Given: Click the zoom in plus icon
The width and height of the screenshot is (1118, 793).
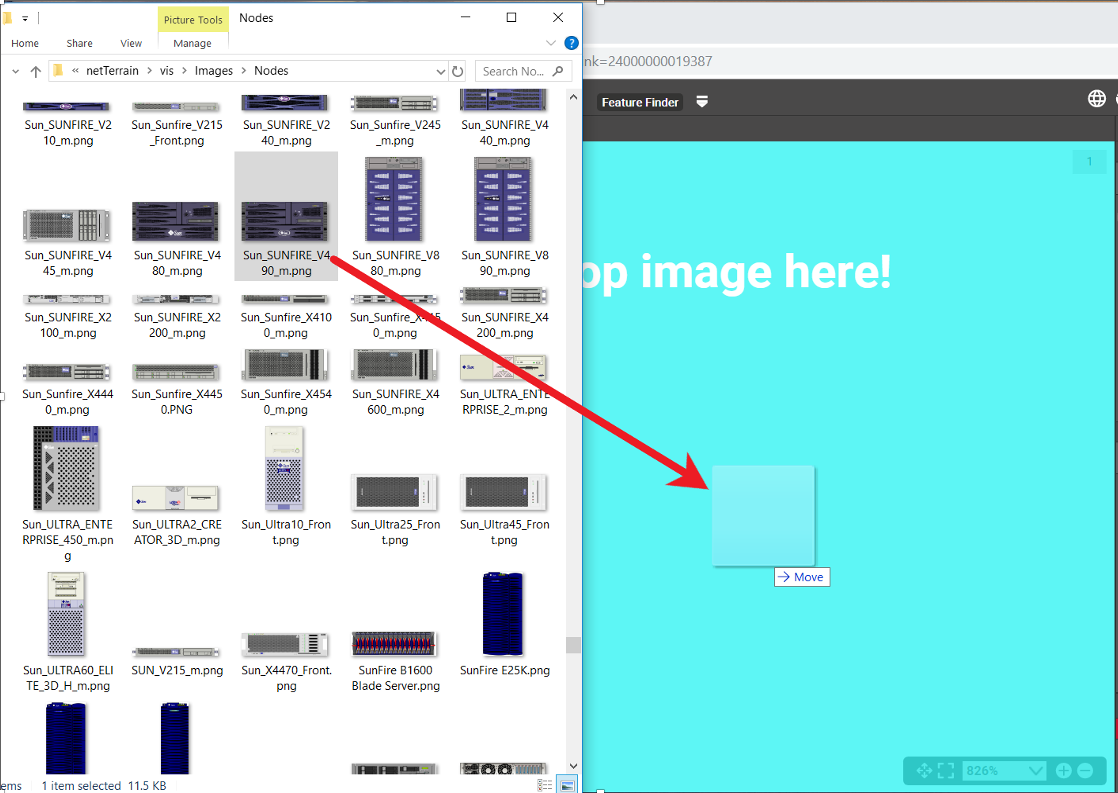Looking at the screenshot, I should (1063, 771).
